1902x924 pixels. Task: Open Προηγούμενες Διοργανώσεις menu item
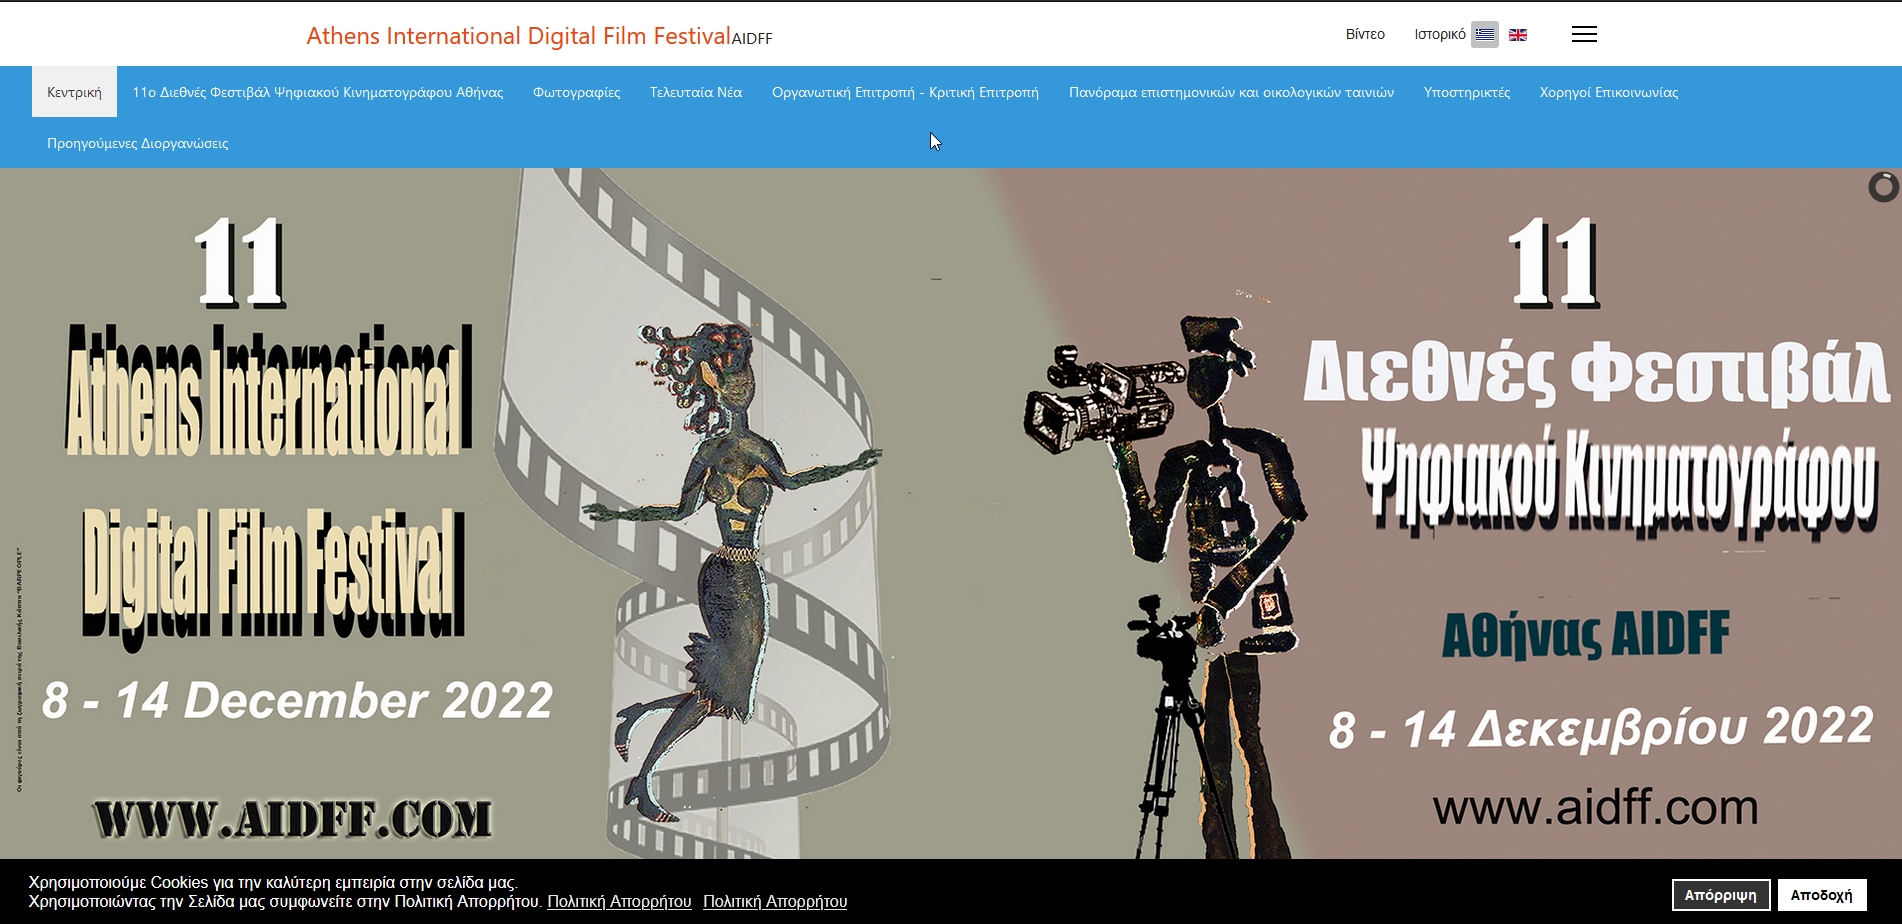138,143
